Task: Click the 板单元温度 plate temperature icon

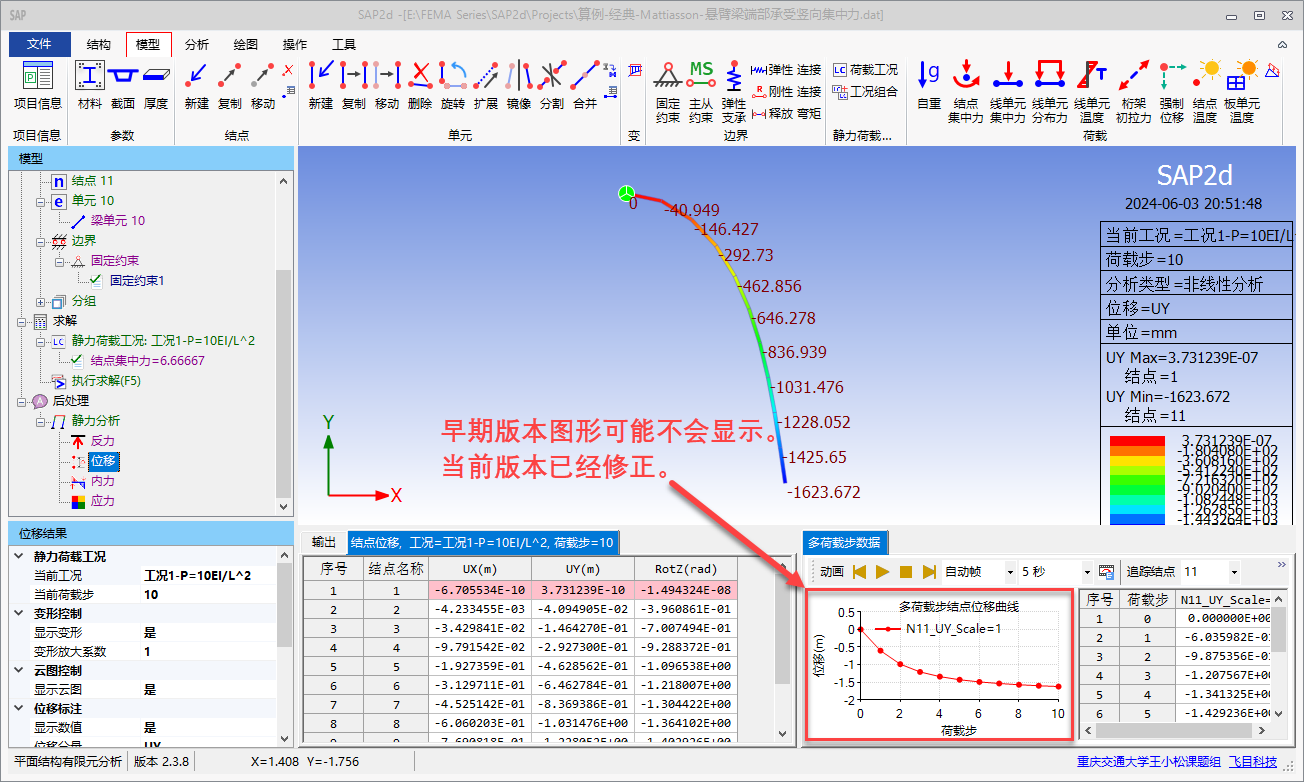Action: coord(1242,90)
